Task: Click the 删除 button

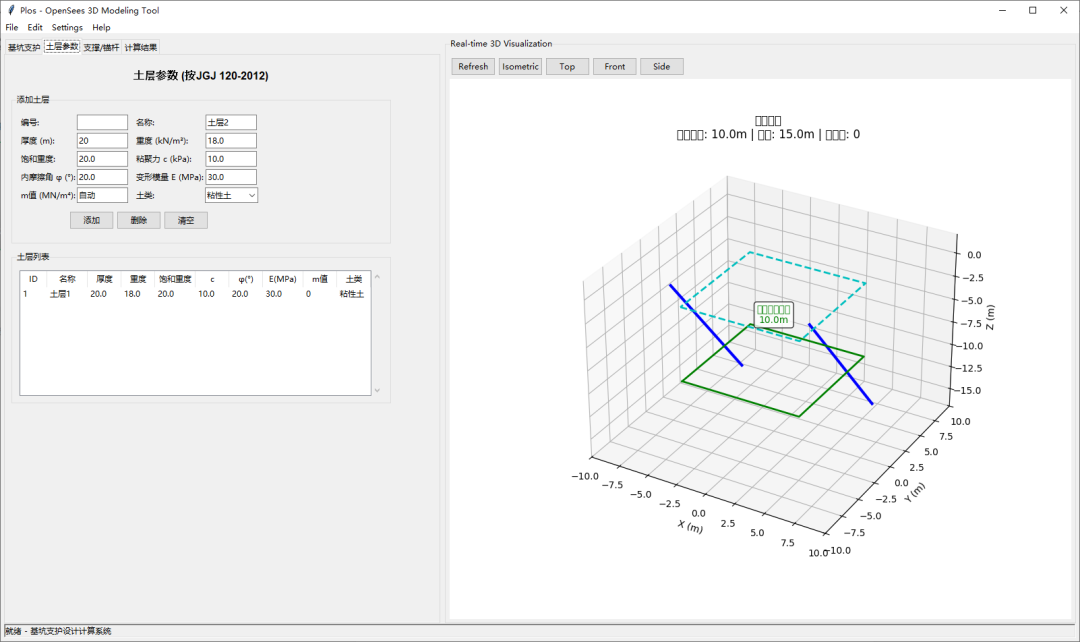Action: (138, 220)
